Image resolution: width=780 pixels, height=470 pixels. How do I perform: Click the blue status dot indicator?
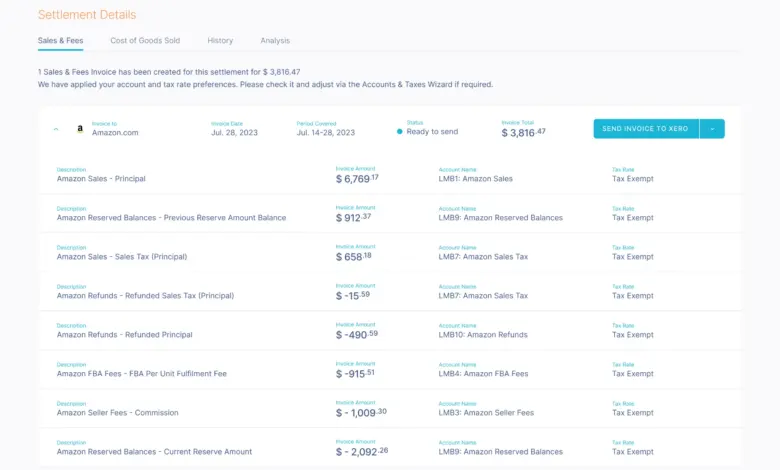pyautogui.click(x=399, y=132)
